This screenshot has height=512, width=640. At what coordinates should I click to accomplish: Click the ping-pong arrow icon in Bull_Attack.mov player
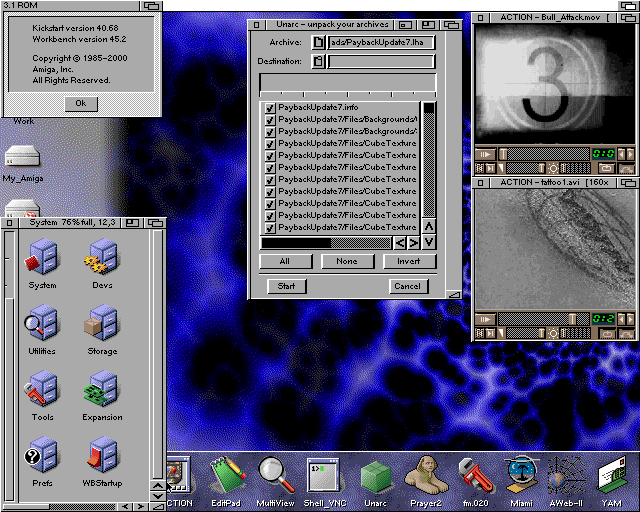coord(627,168)
